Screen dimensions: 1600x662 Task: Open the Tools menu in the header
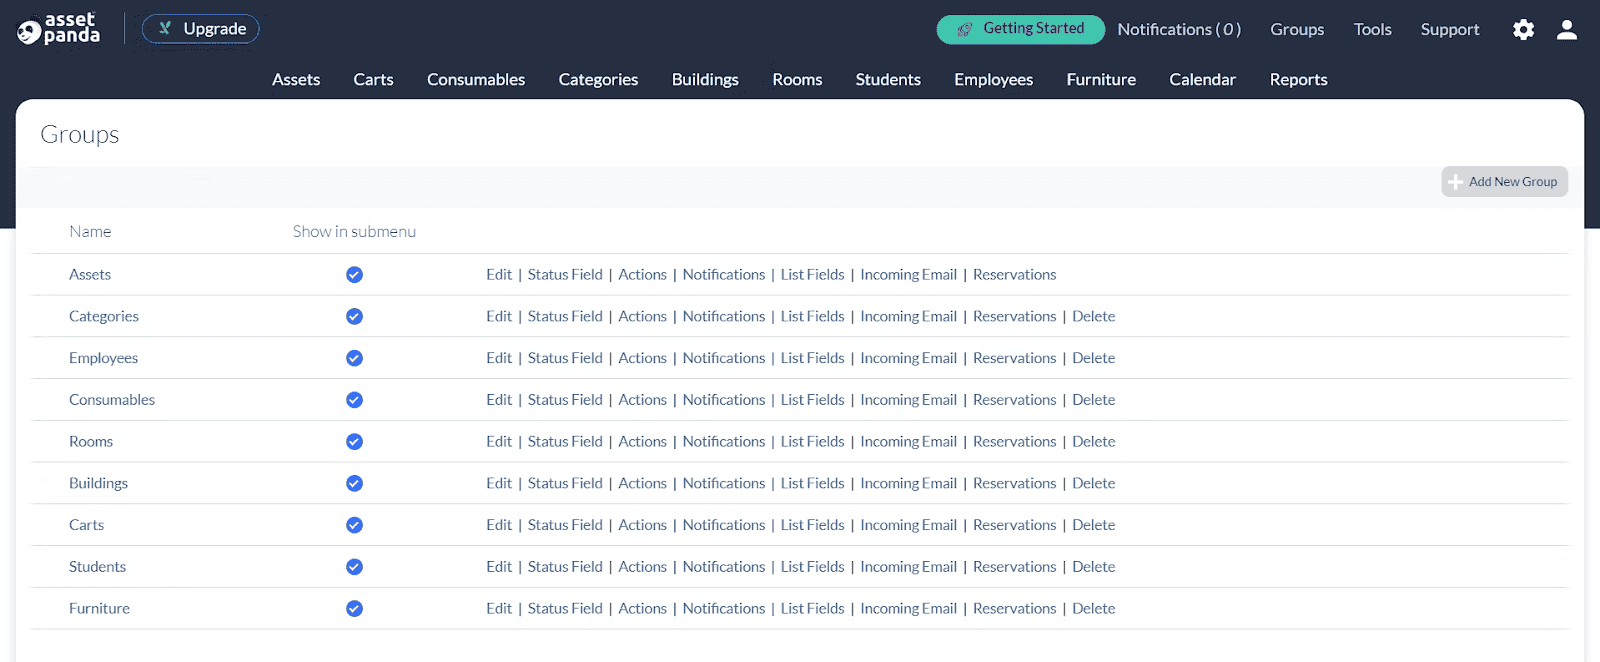[1372, 30]
